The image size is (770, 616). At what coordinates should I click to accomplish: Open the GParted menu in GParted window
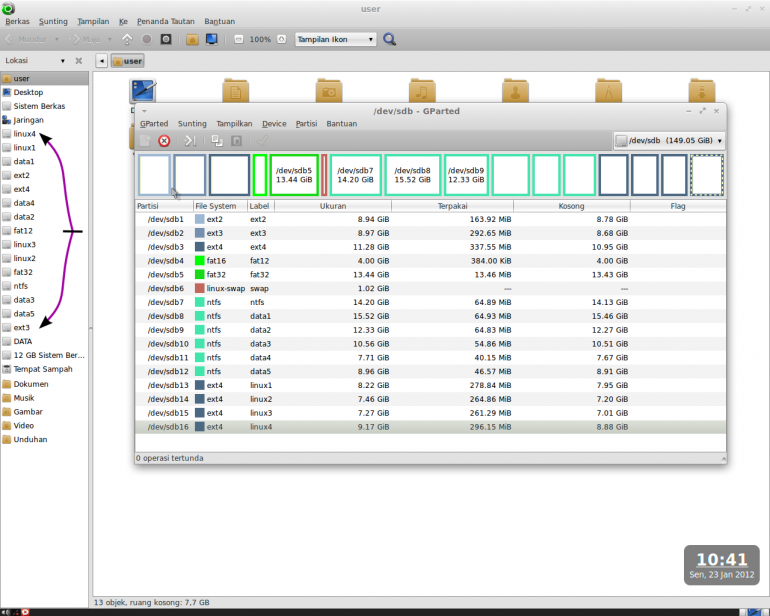154,124
